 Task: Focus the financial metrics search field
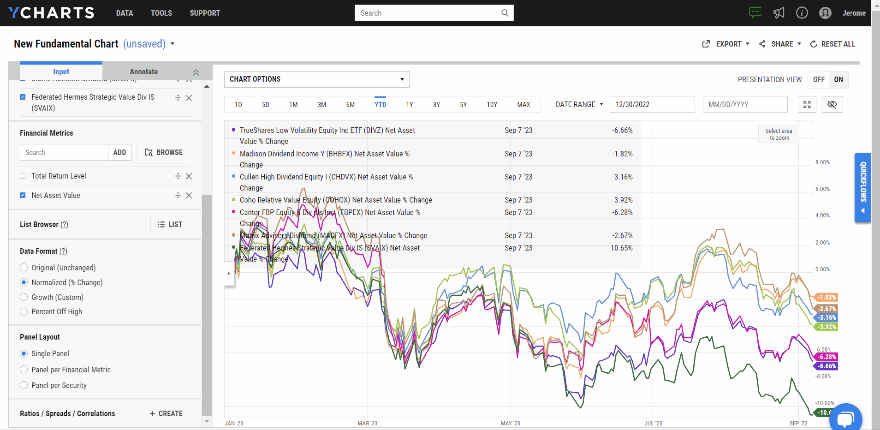64,153
